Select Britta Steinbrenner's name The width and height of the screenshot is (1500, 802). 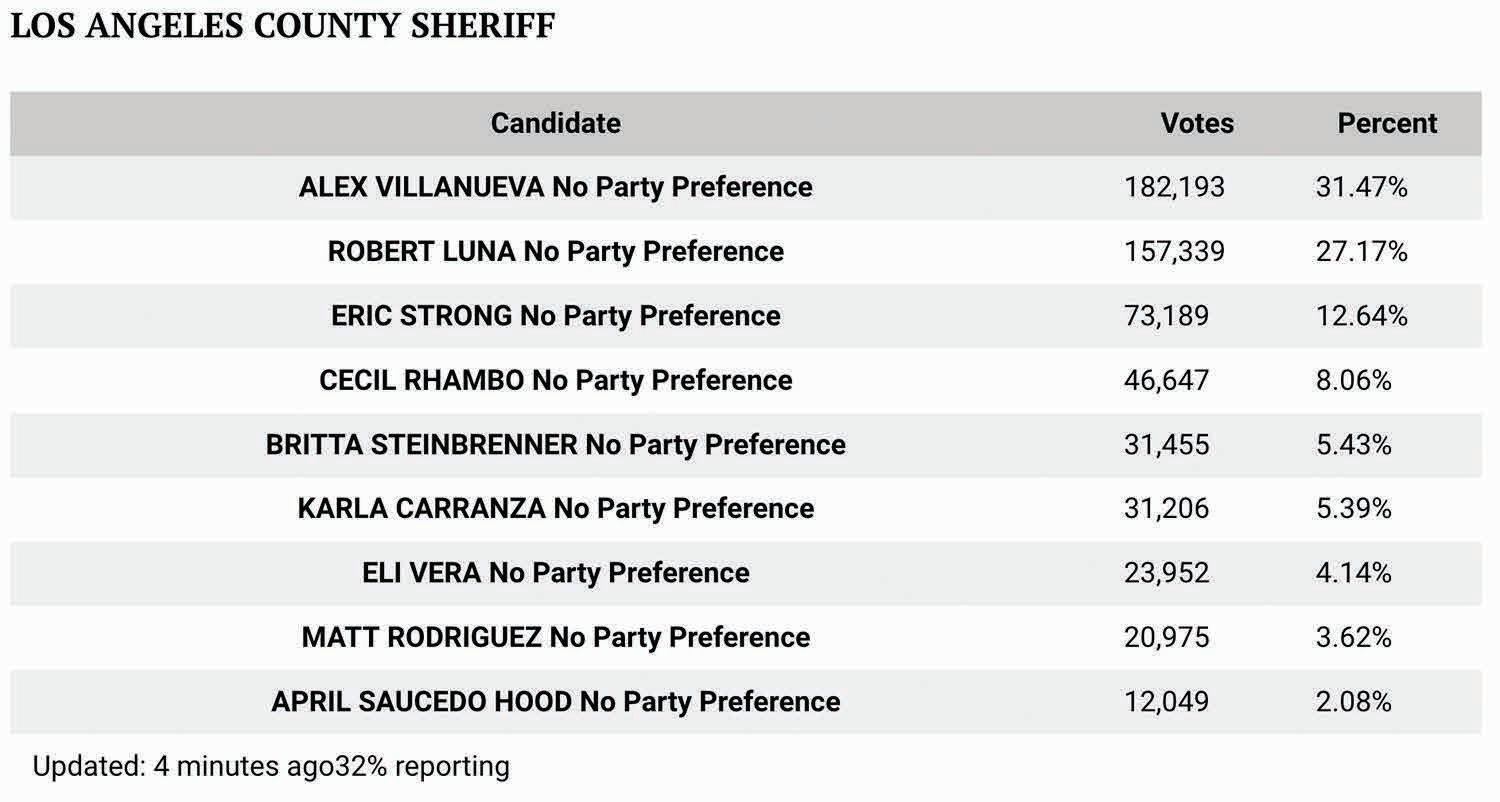pyautogui.click(x=555, y=444)
